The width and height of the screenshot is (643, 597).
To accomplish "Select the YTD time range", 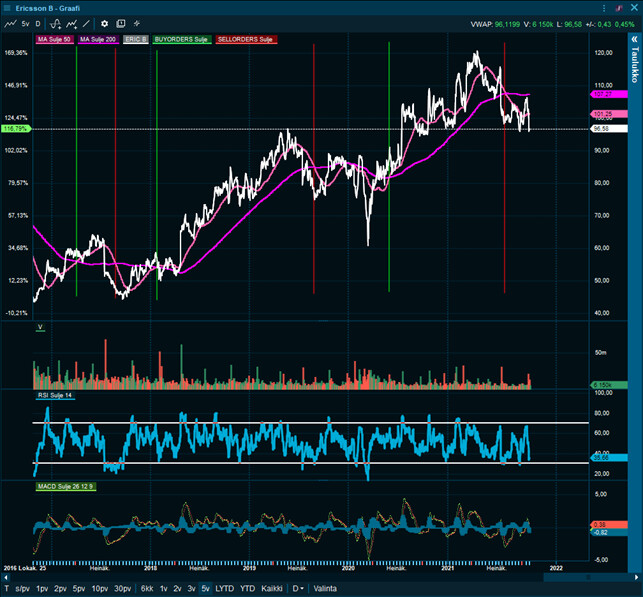I will pyautogui.click(x=247, y=589).
